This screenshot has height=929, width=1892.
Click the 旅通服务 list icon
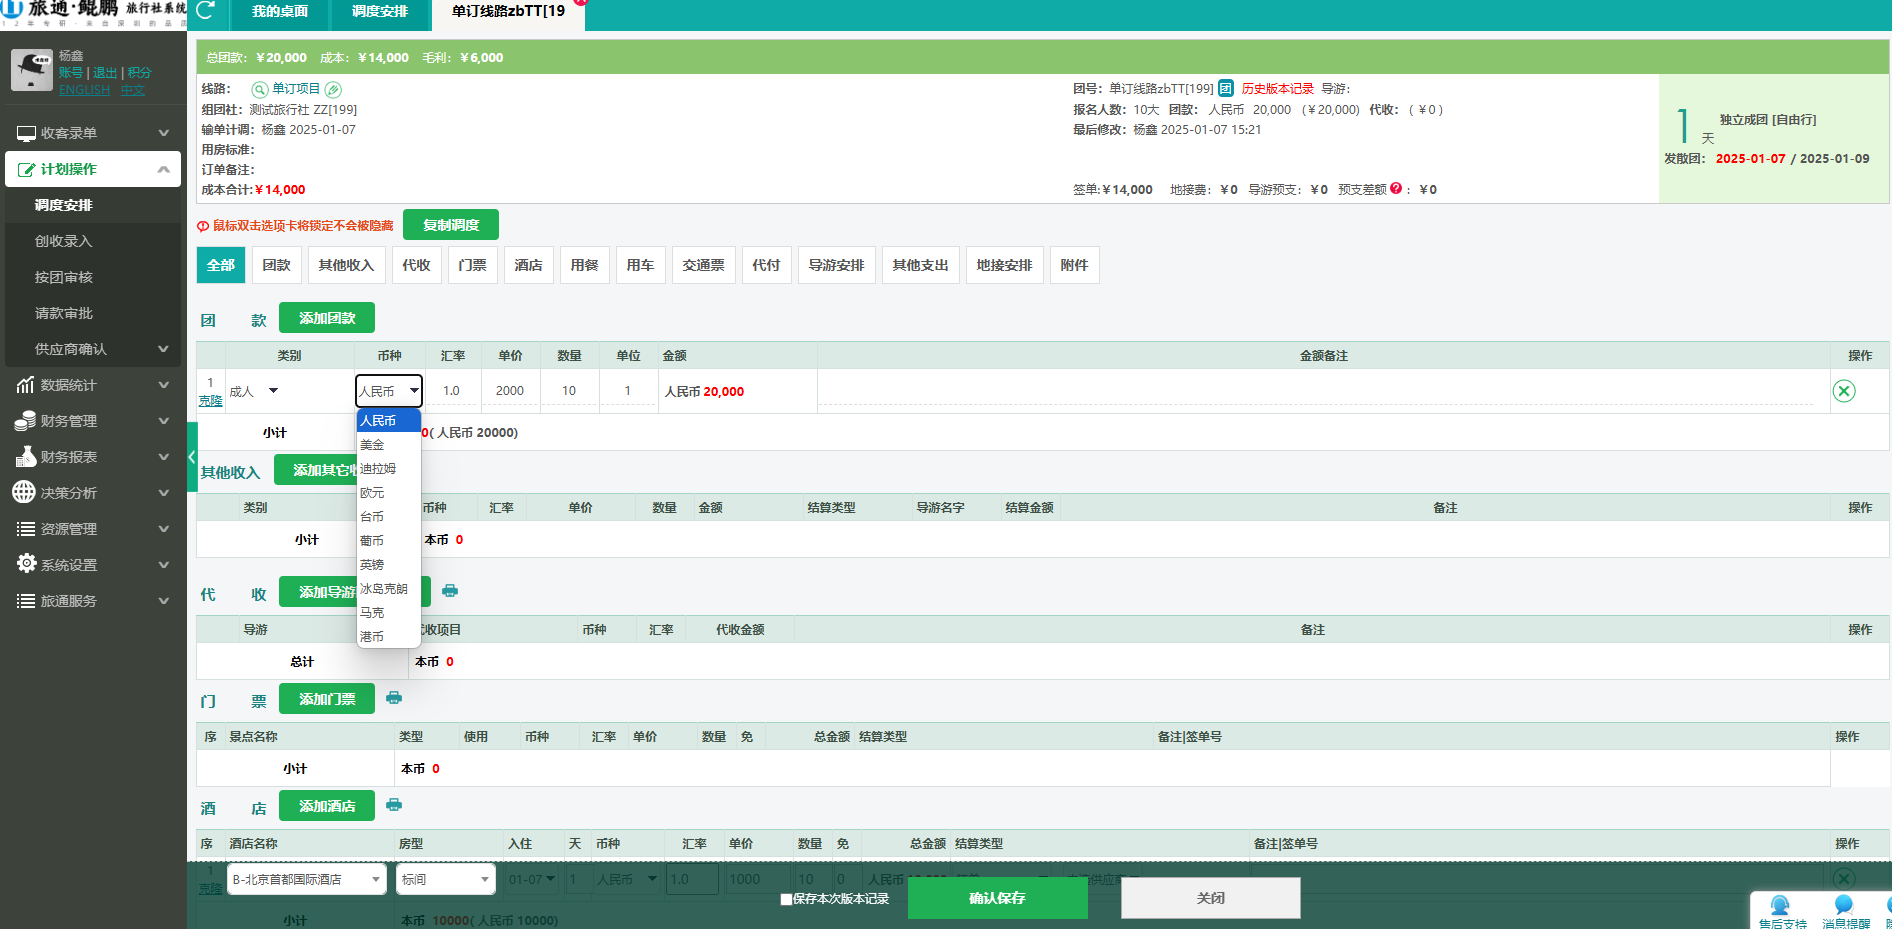tap(26, 601)
